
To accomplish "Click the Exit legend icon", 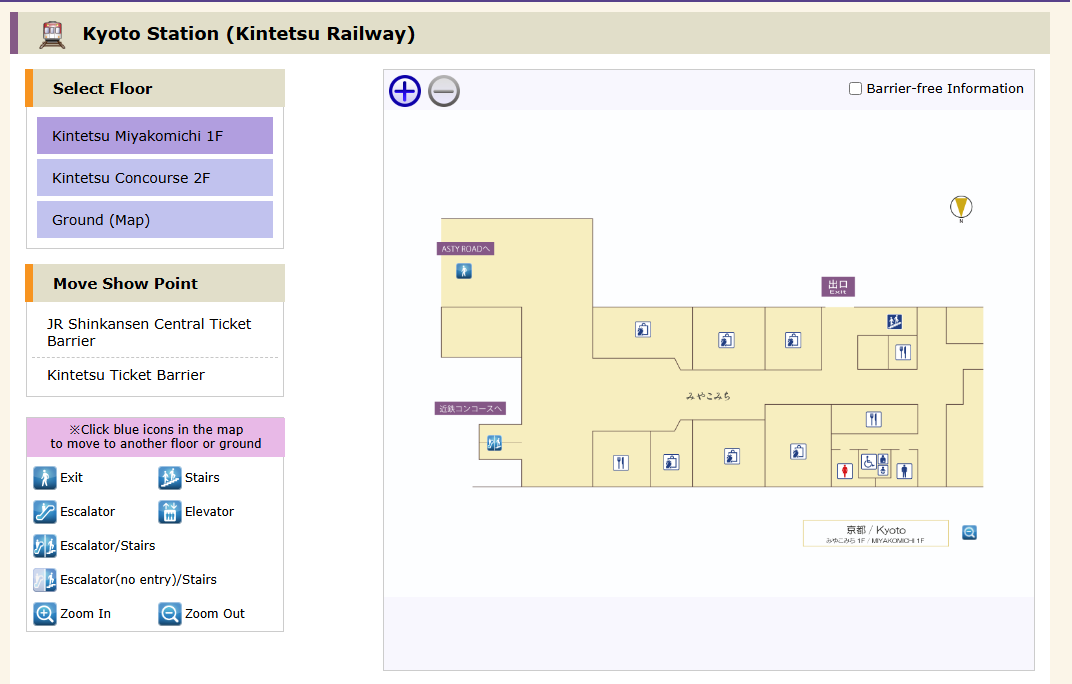I will point(44,477).
